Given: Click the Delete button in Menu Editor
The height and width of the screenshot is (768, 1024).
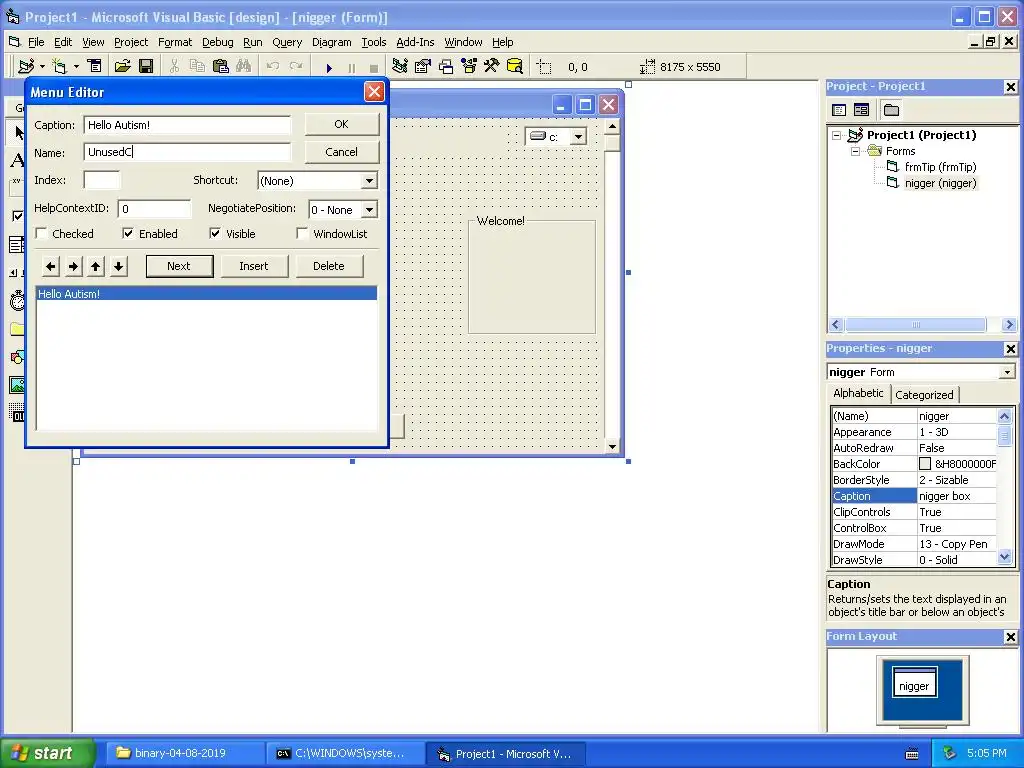Looking at the screenshot, I should (328, 266).
